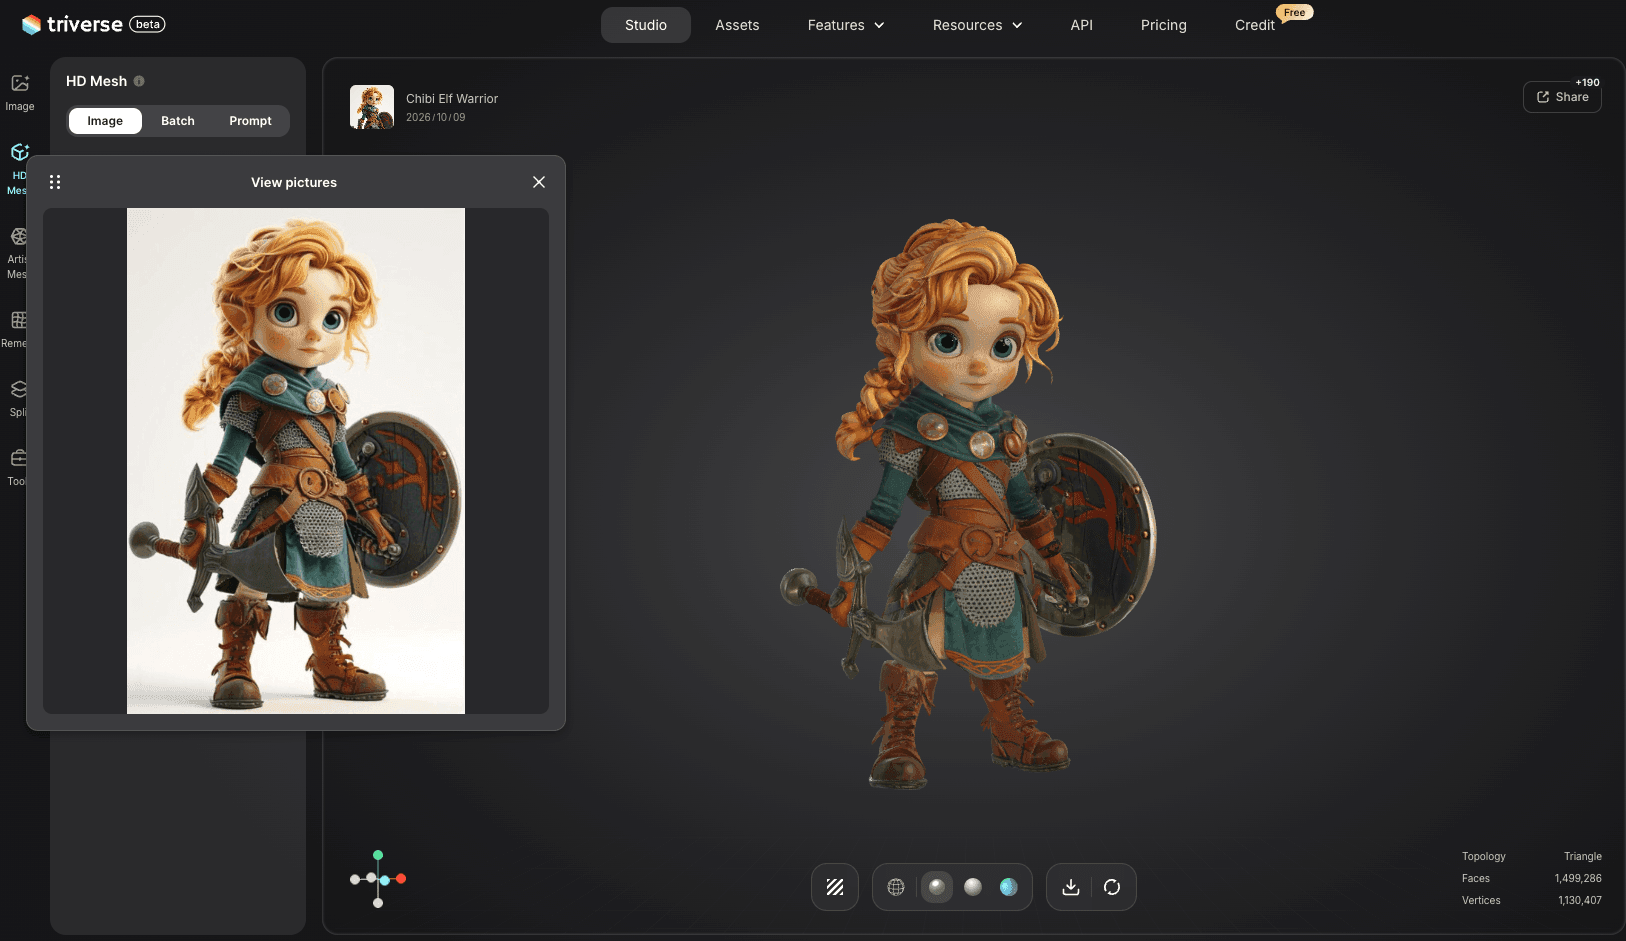Grab the View pictures drag handle
This screenshot has height=941, width=1626.
coord(55,182)
